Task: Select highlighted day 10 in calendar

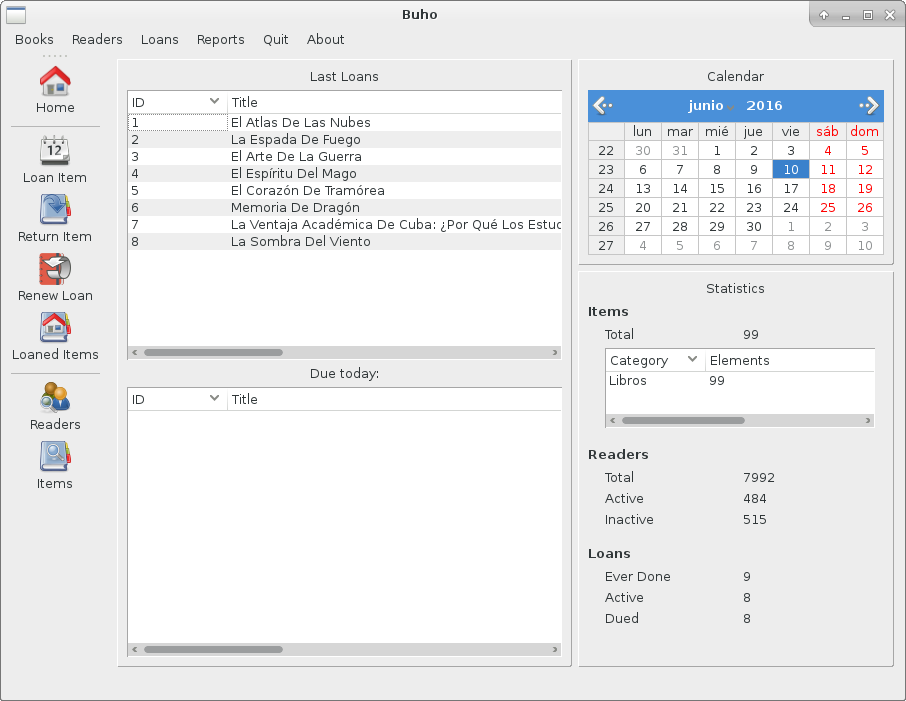Action: click(791, 169)
